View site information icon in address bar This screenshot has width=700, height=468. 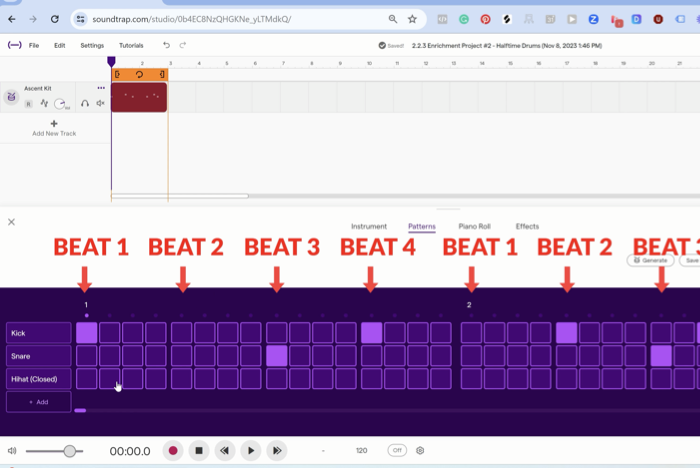coord(80,19)
